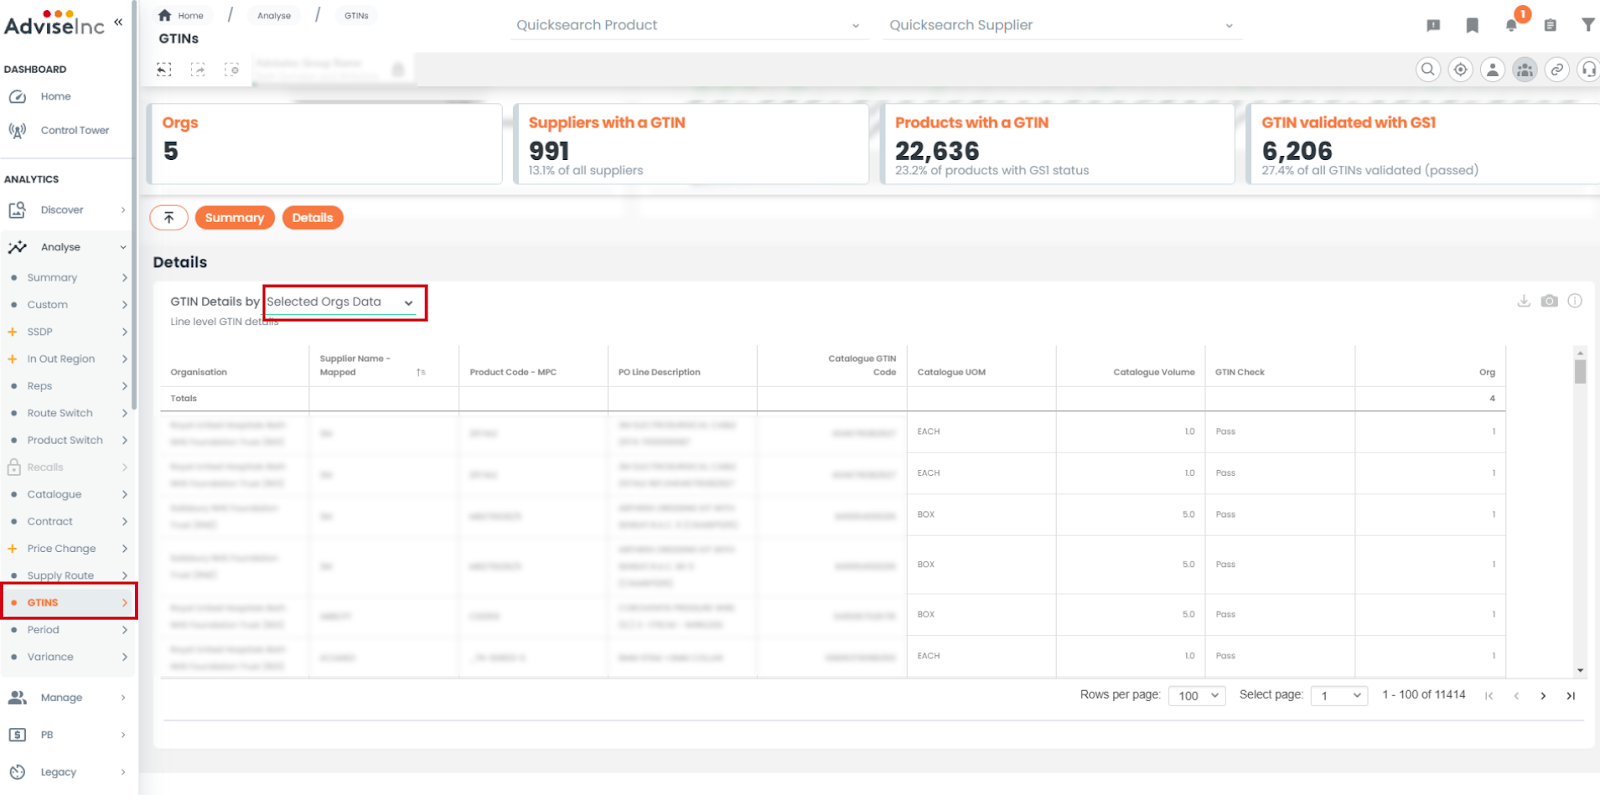Select the GTINS sidebar item
Screen dimensions: 1600x805
(66, 603)
